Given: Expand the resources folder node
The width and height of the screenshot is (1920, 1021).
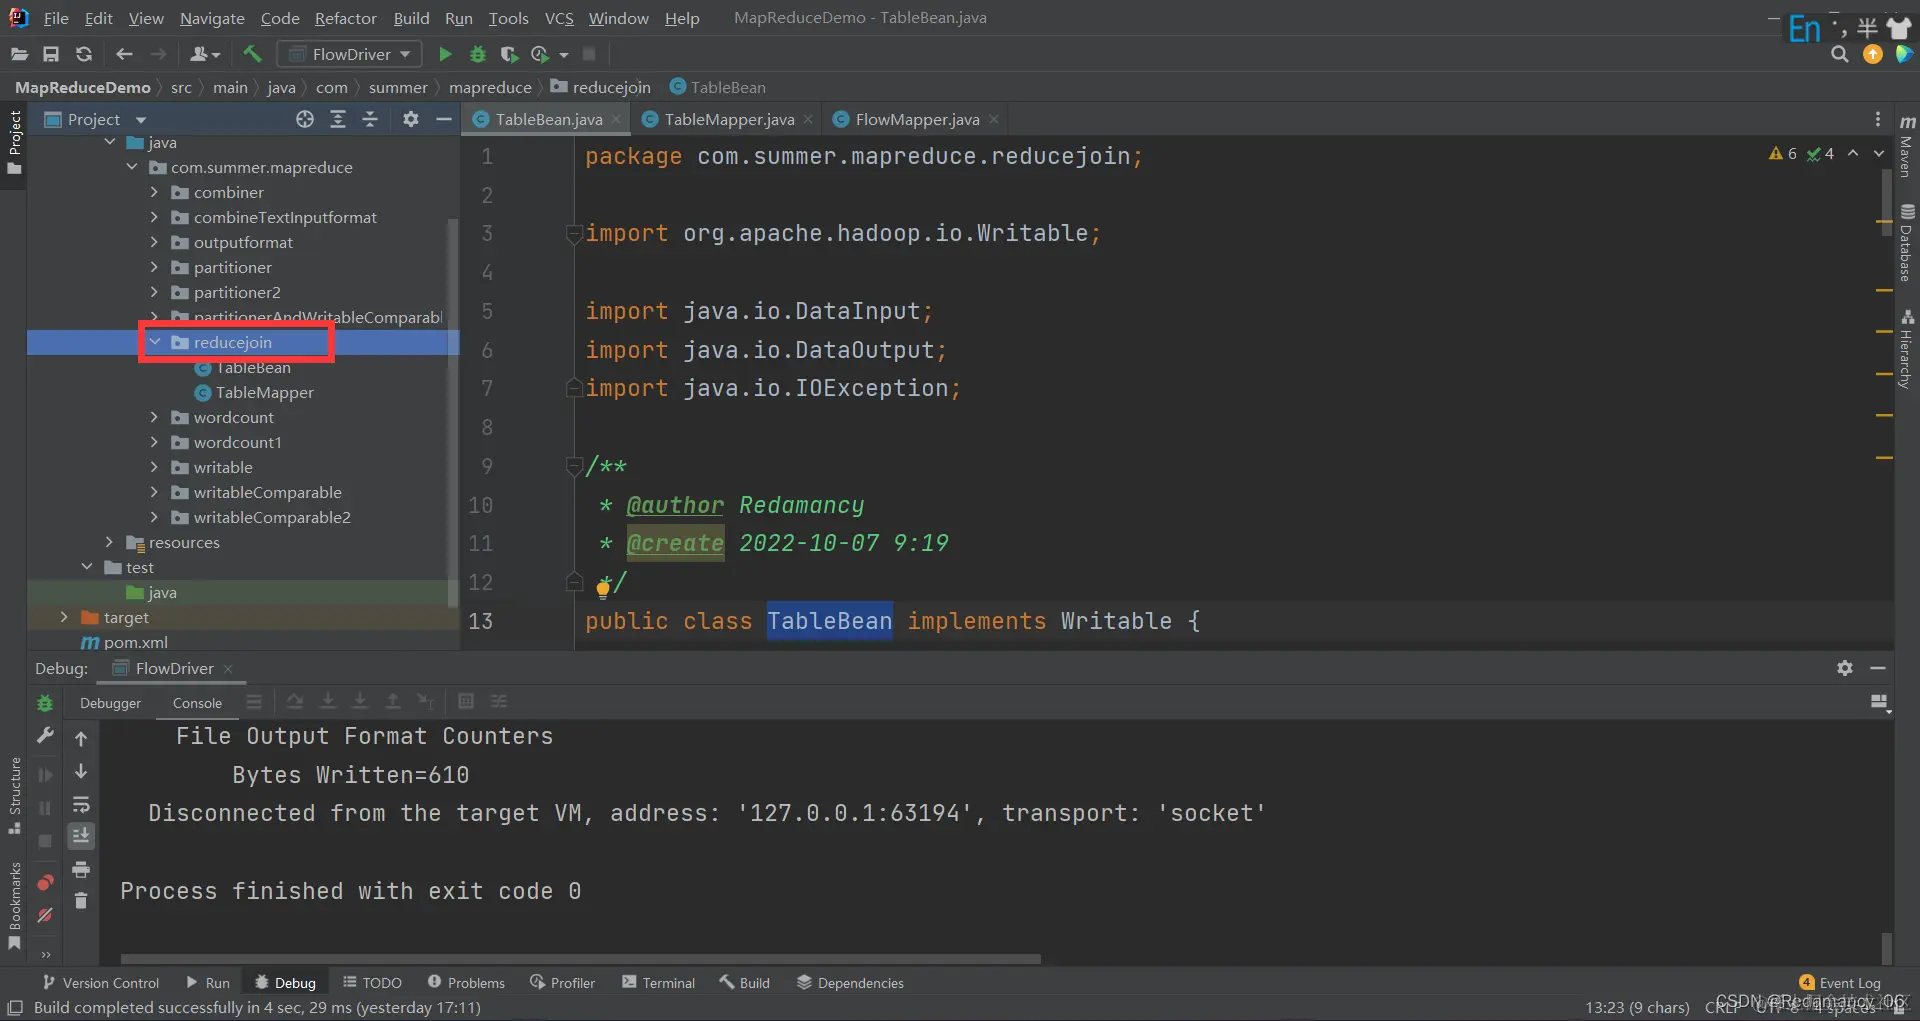Looking at the screenshot, I should tap(109, 542).
